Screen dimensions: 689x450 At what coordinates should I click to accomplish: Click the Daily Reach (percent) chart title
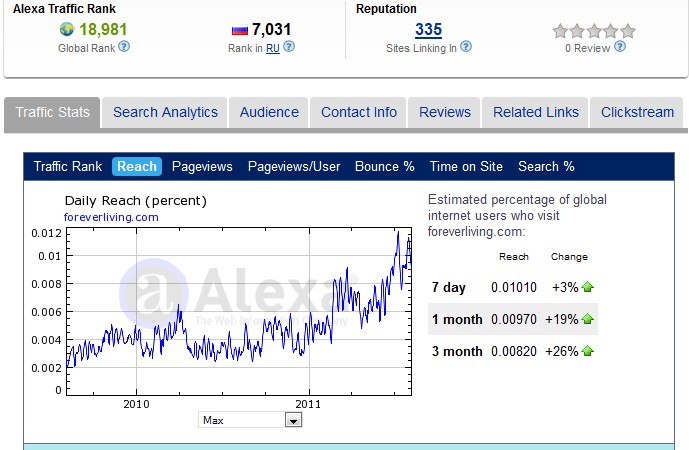pyautogui.click(x=136, y=201)
